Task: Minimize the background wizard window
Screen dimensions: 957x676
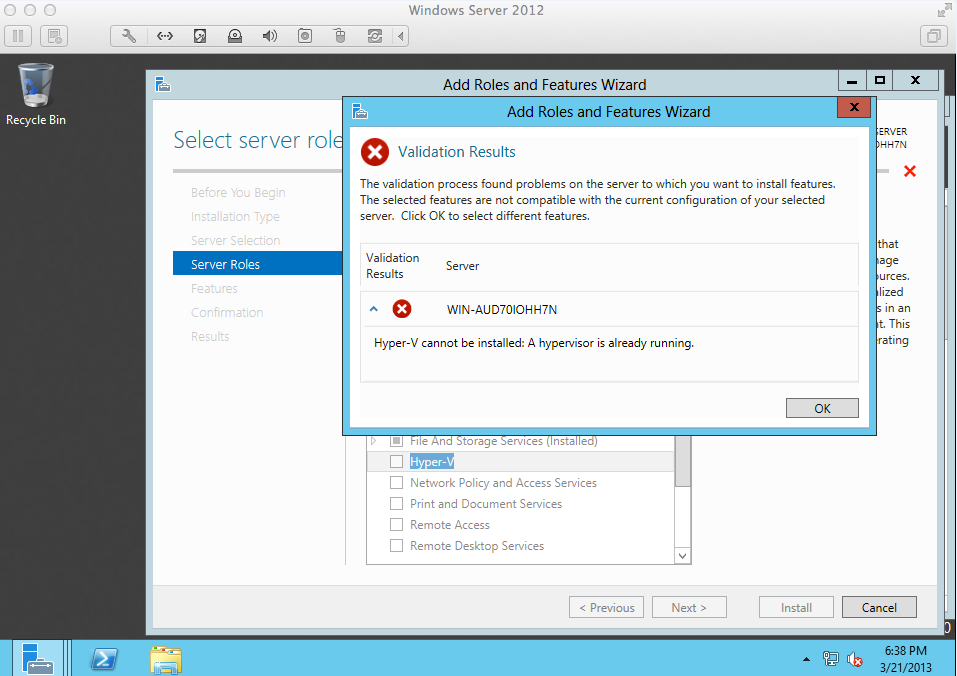Action: click(x=852, y=81)
